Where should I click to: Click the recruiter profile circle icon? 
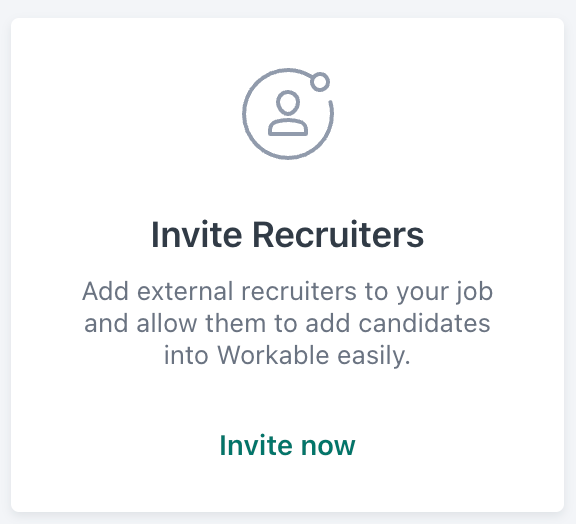(288, 114)
